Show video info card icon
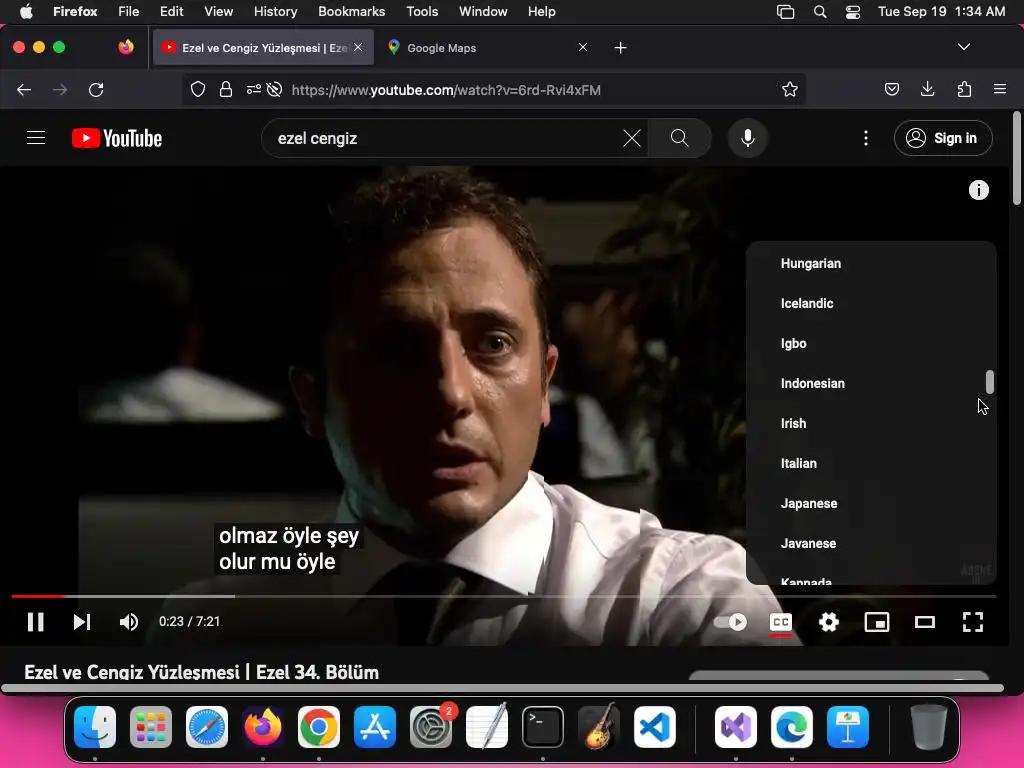 pos(978,190)
